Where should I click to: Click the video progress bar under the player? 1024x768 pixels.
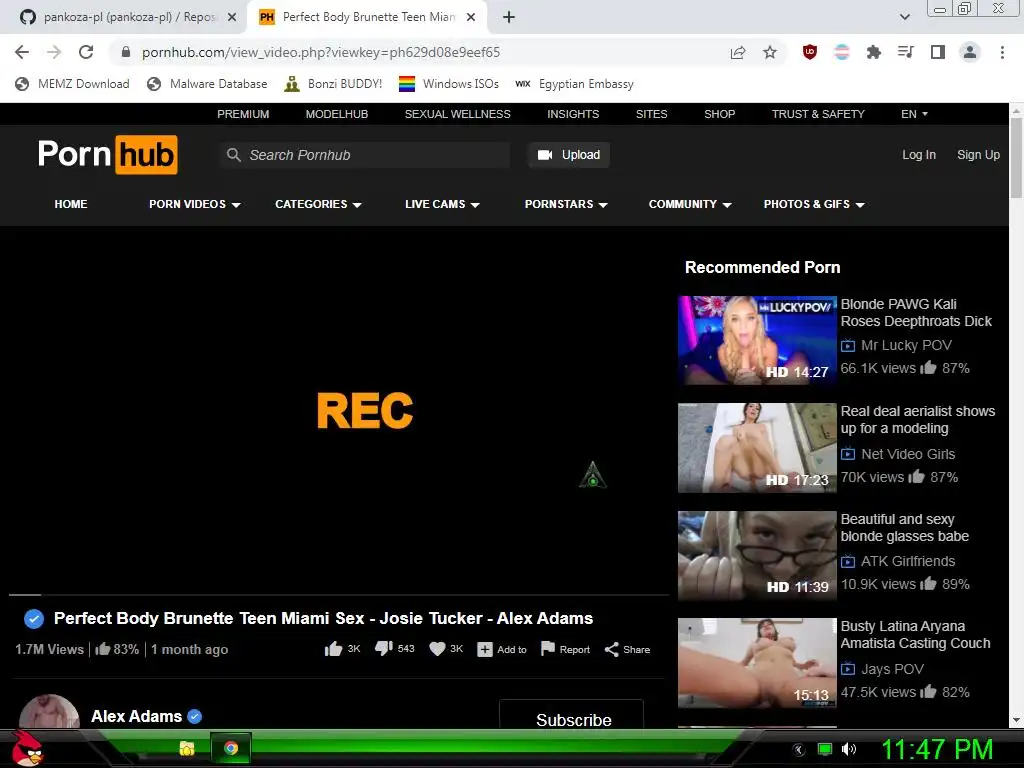click(339, 595)
